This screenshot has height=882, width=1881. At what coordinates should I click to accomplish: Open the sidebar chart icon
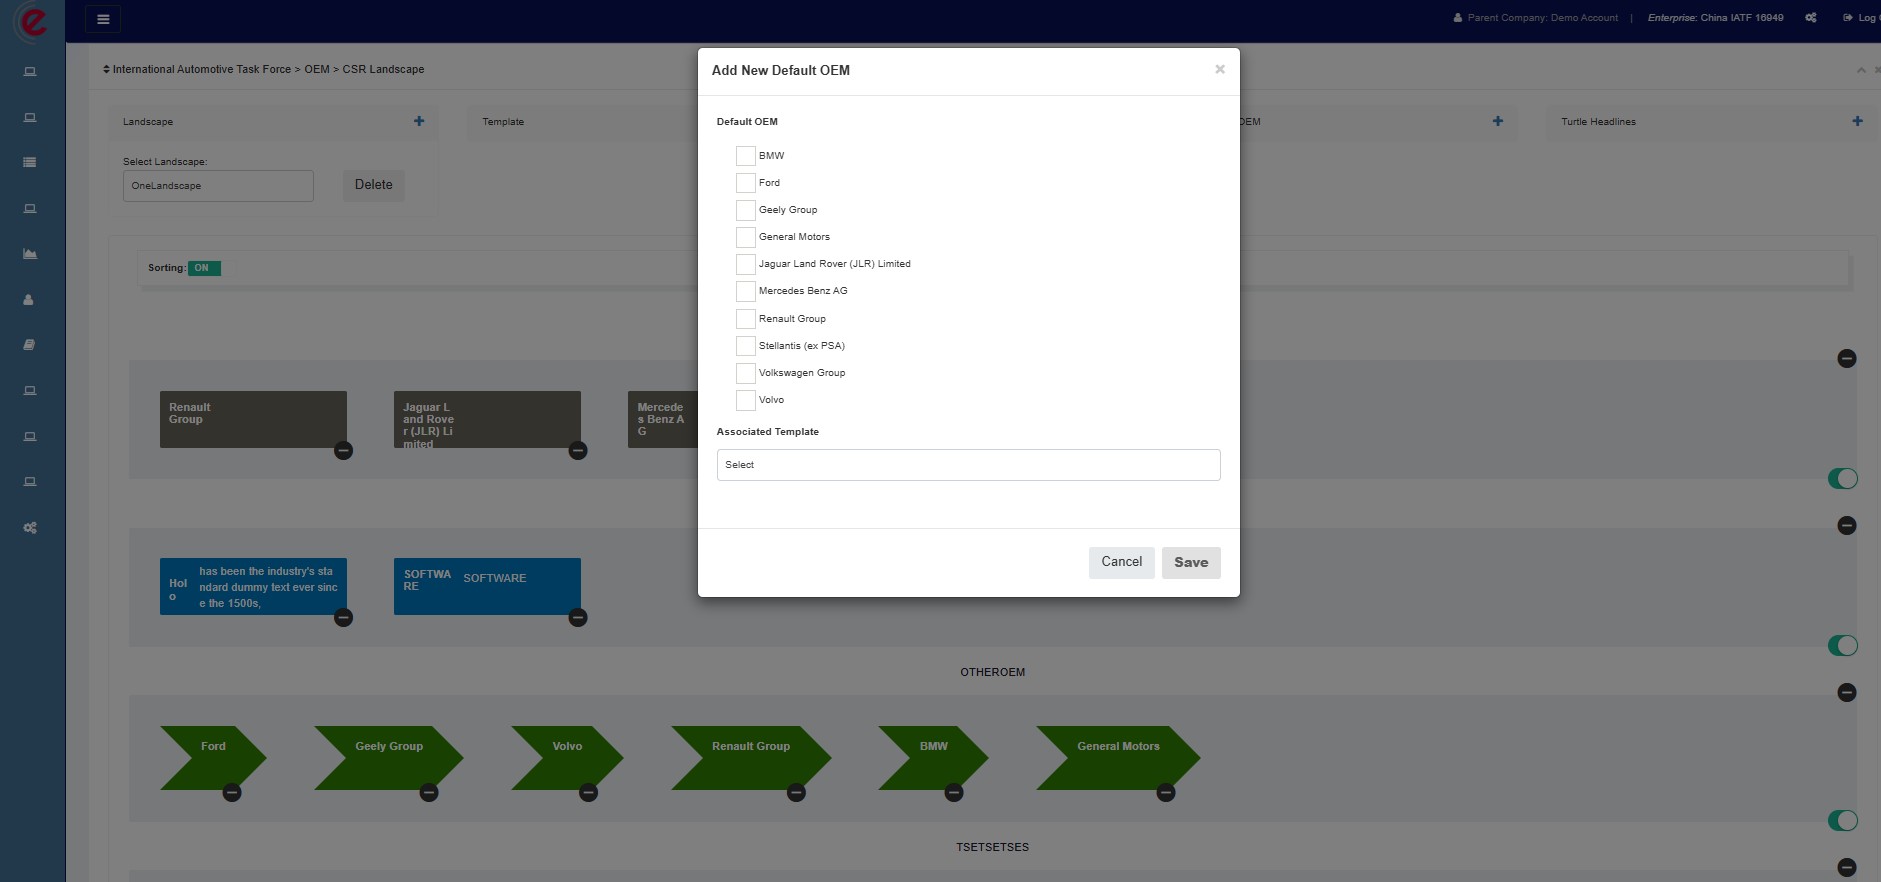tap(30, 254)
